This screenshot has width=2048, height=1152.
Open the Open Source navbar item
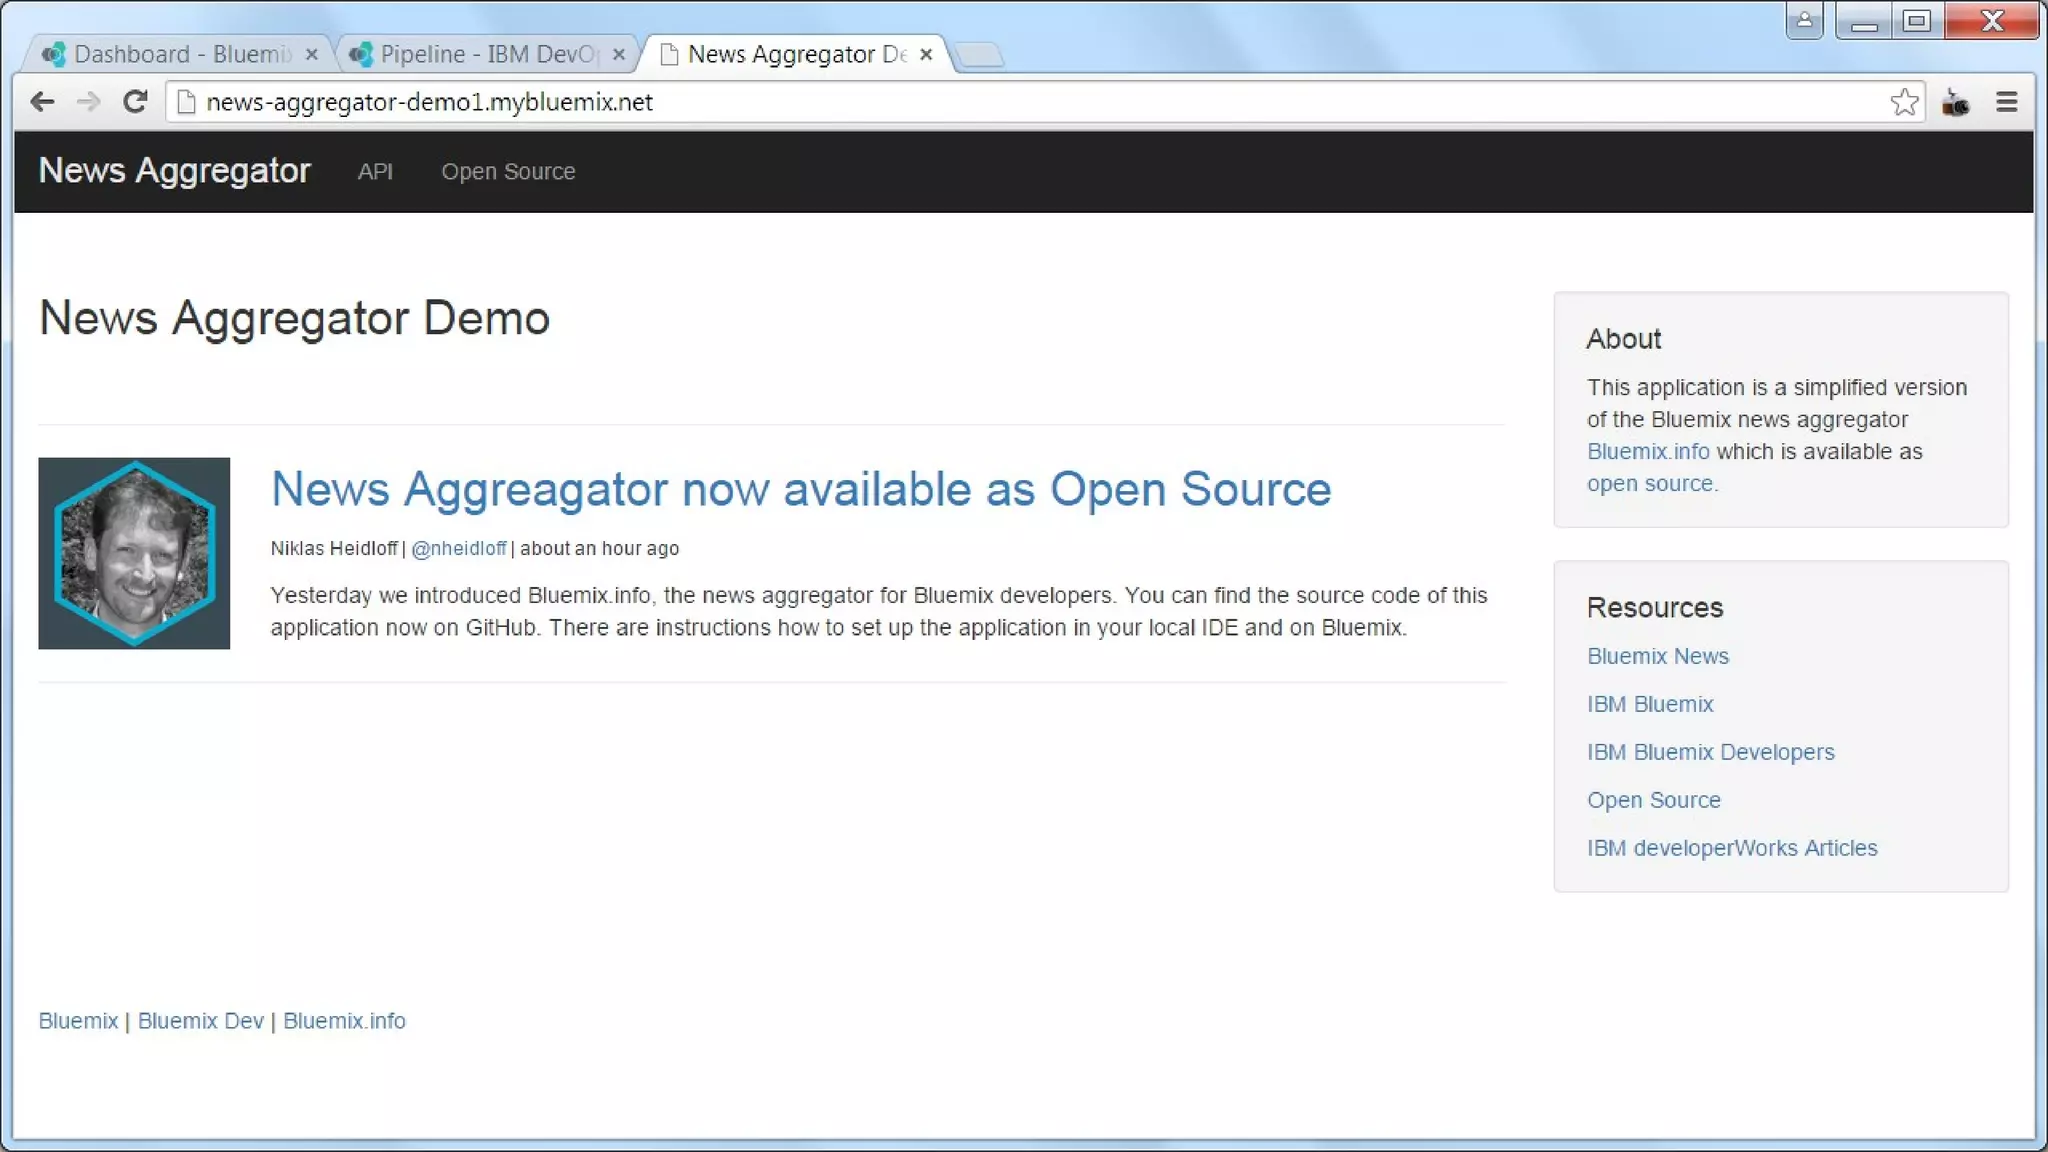tap(508, 172)
